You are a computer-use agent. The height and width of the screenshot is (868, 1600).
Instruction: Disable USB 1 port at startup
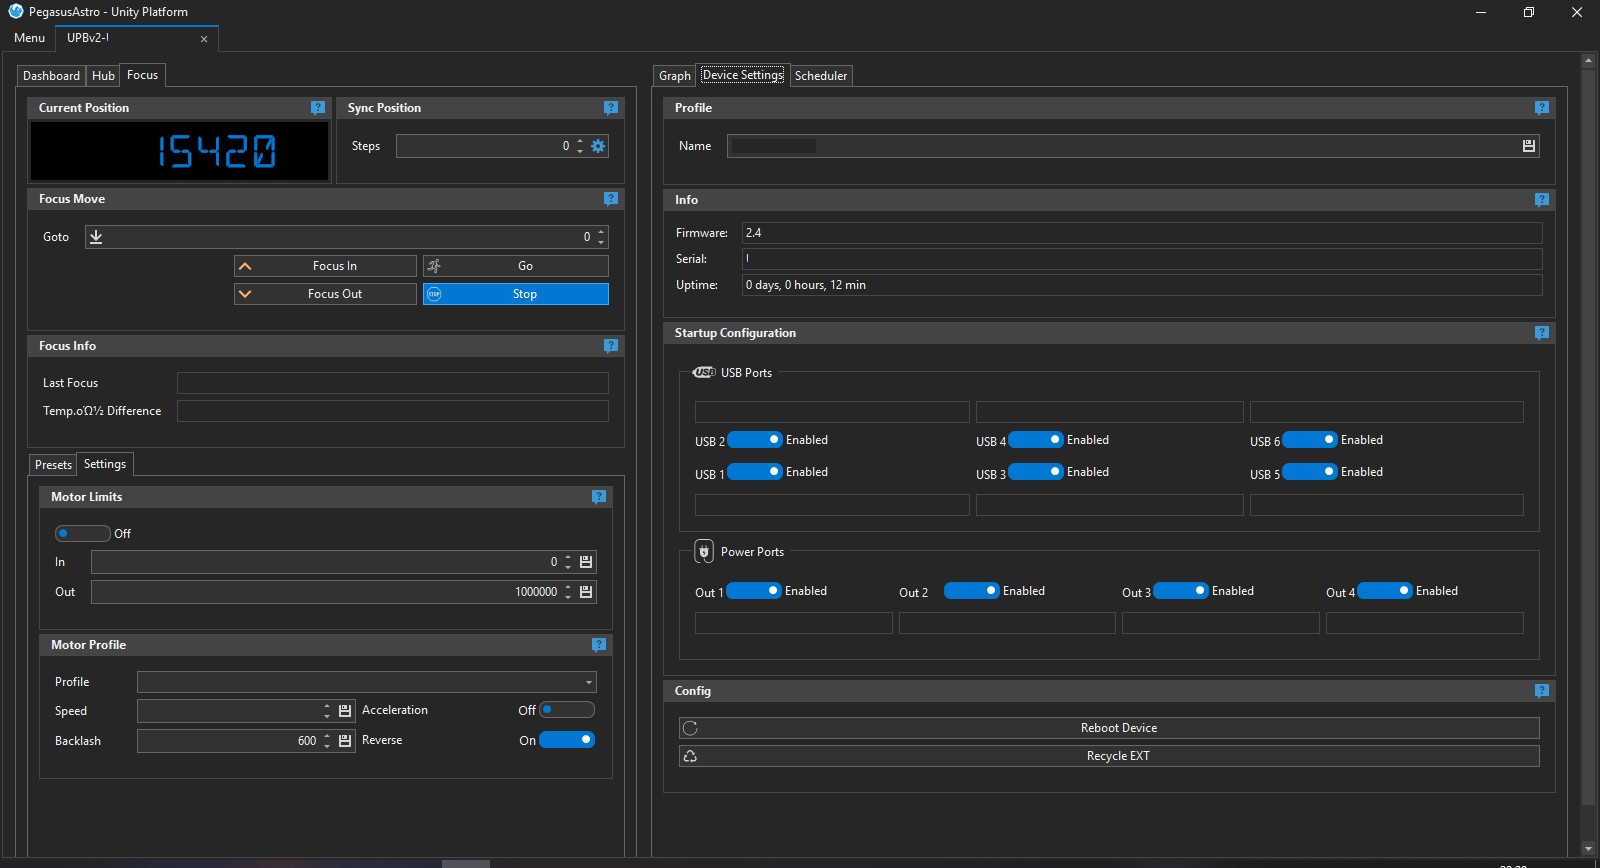(x=755, y=472)
